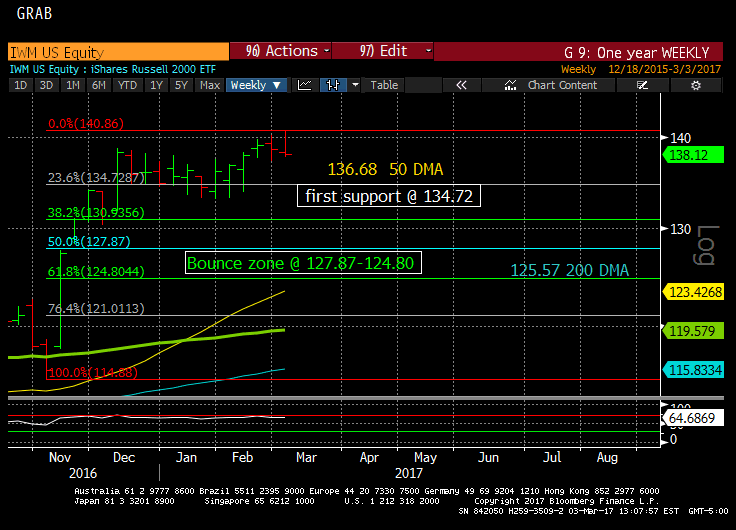Click the 50.0%(127.87) Fibonacci label
The width and height of the screenshot is (736, 530).
click(x=89, y=242)
